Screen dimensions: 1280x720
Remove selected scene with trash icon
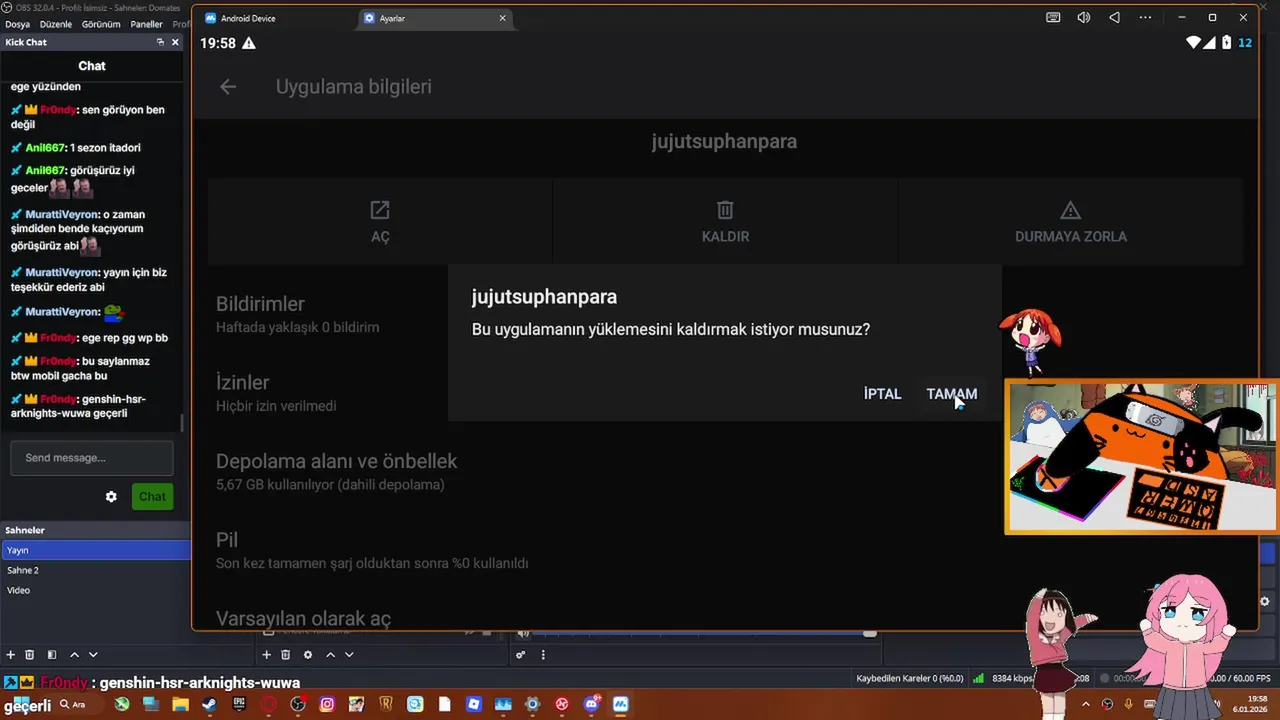30,655
